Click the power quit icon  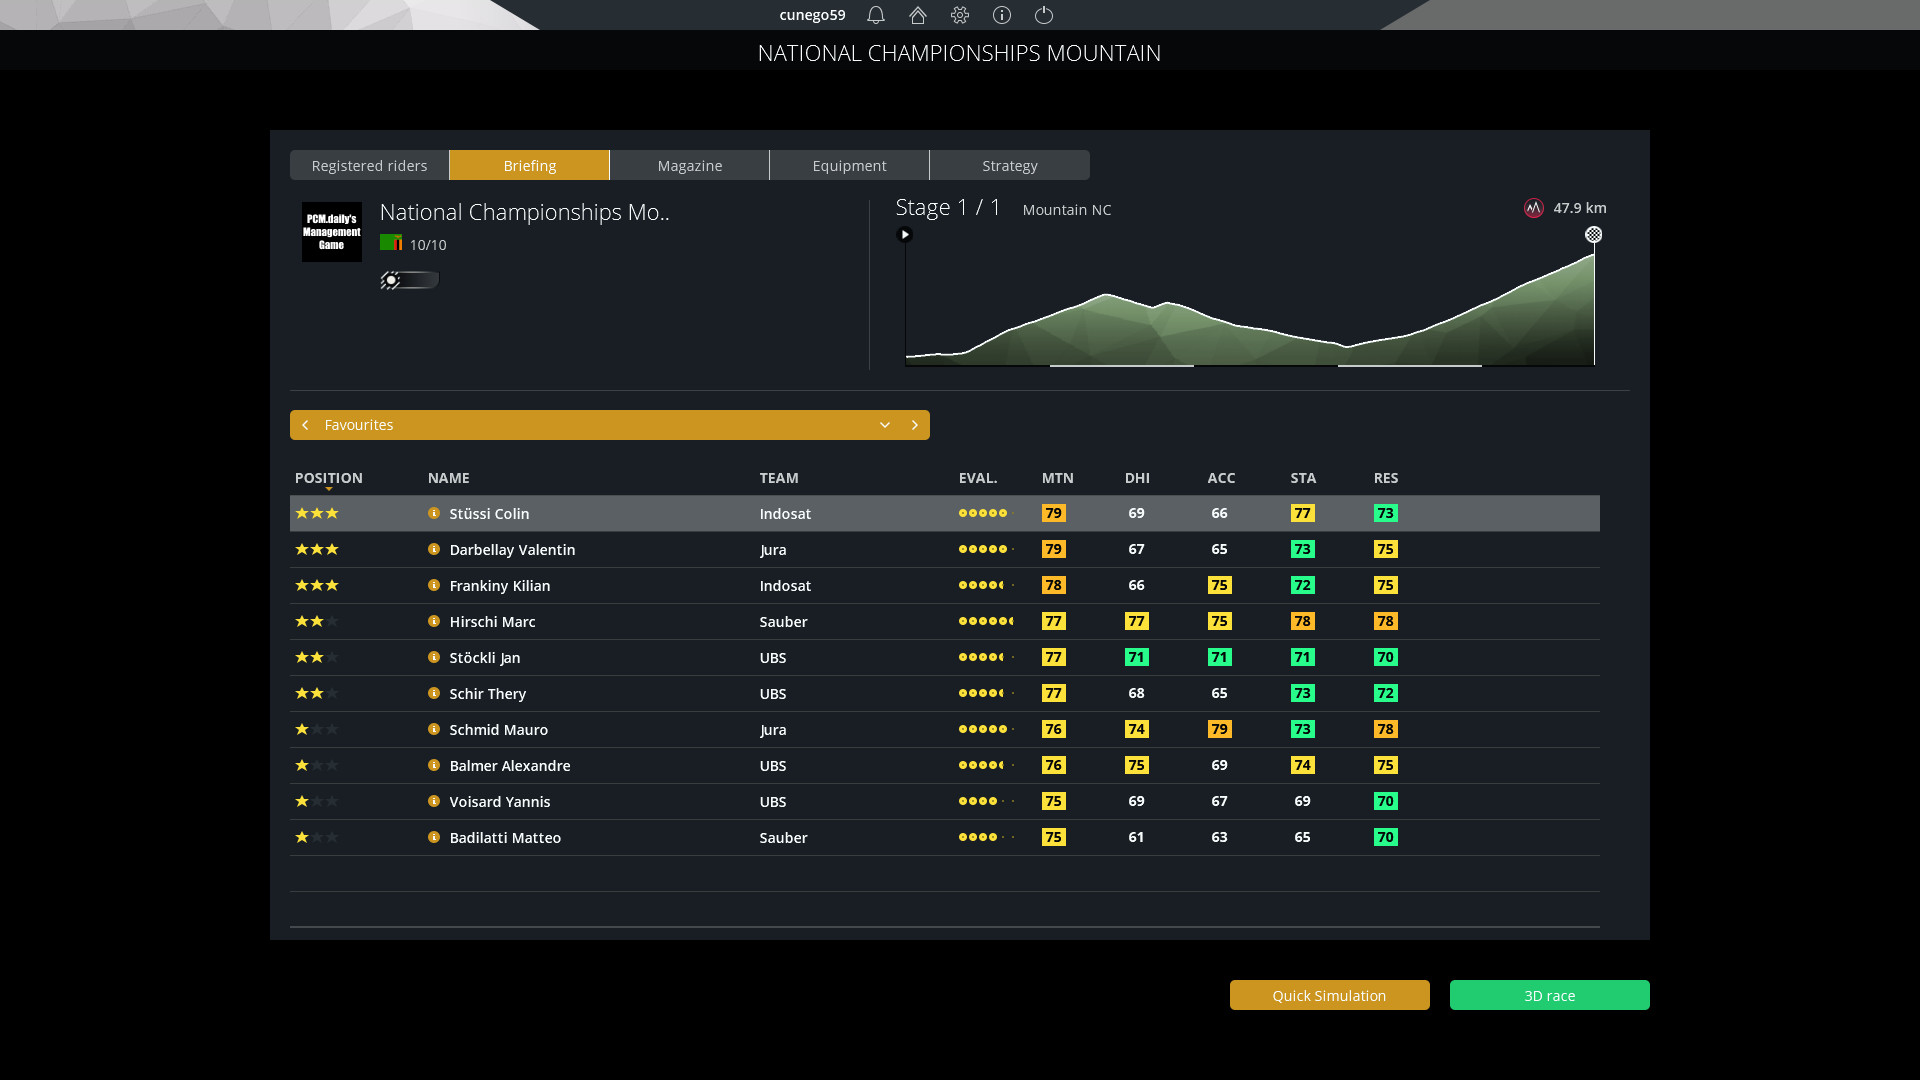click(1044, 15)
